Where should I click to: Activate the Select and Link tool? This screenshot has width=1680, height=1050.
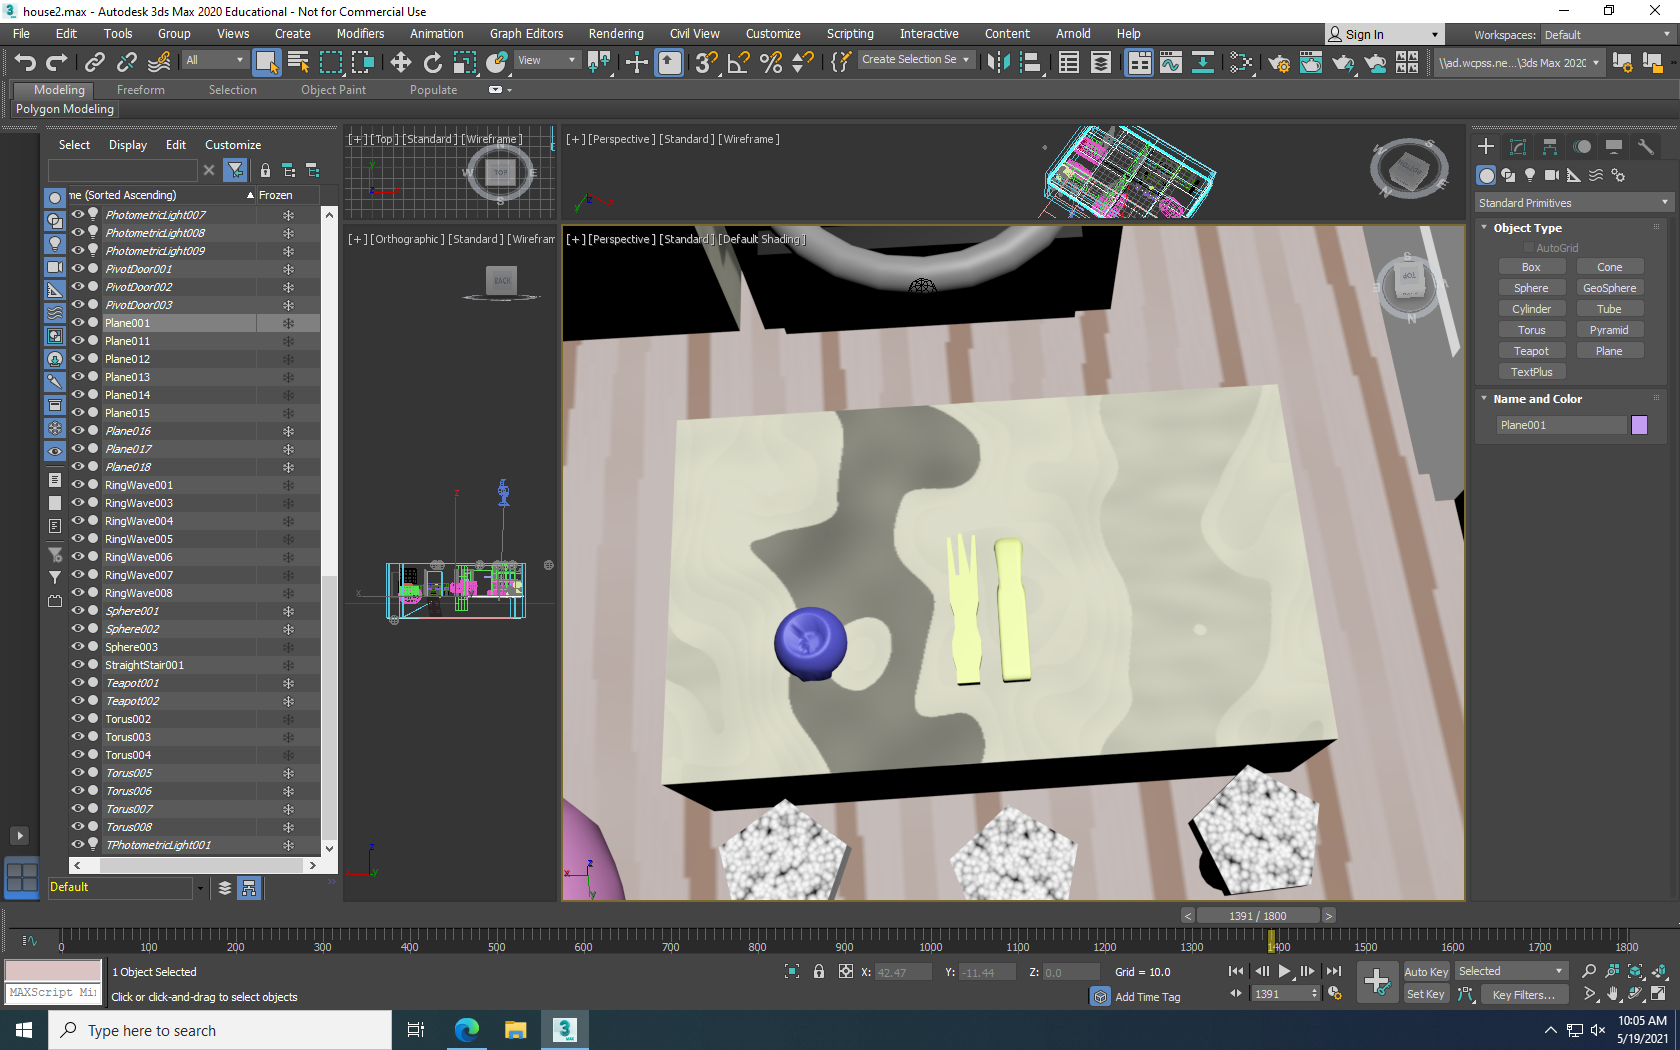pyautogui.click(x=95, y=62)
